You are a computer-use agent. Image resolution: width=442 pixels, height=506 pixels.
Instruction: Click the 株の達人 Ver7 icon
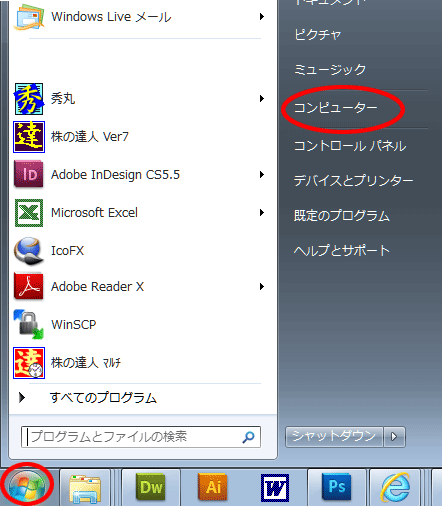tap(29, 137)
